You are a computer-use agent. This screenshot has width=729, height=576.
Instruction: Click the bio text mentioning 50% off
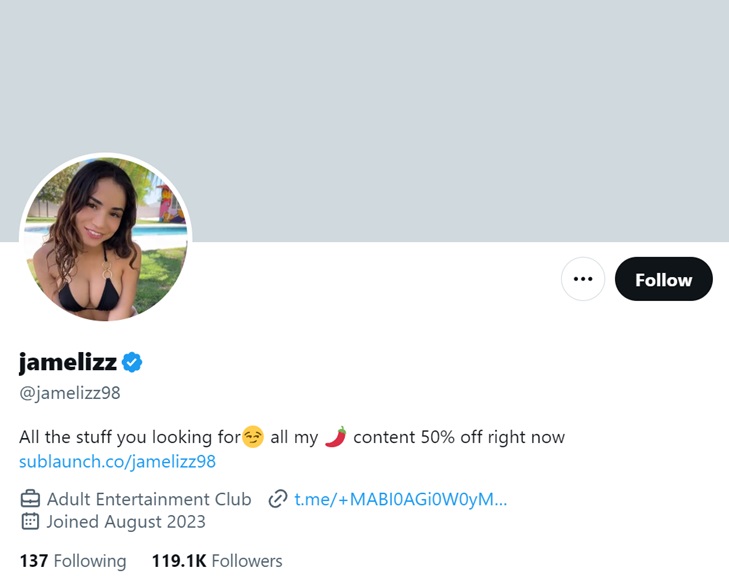pos(459,437)
